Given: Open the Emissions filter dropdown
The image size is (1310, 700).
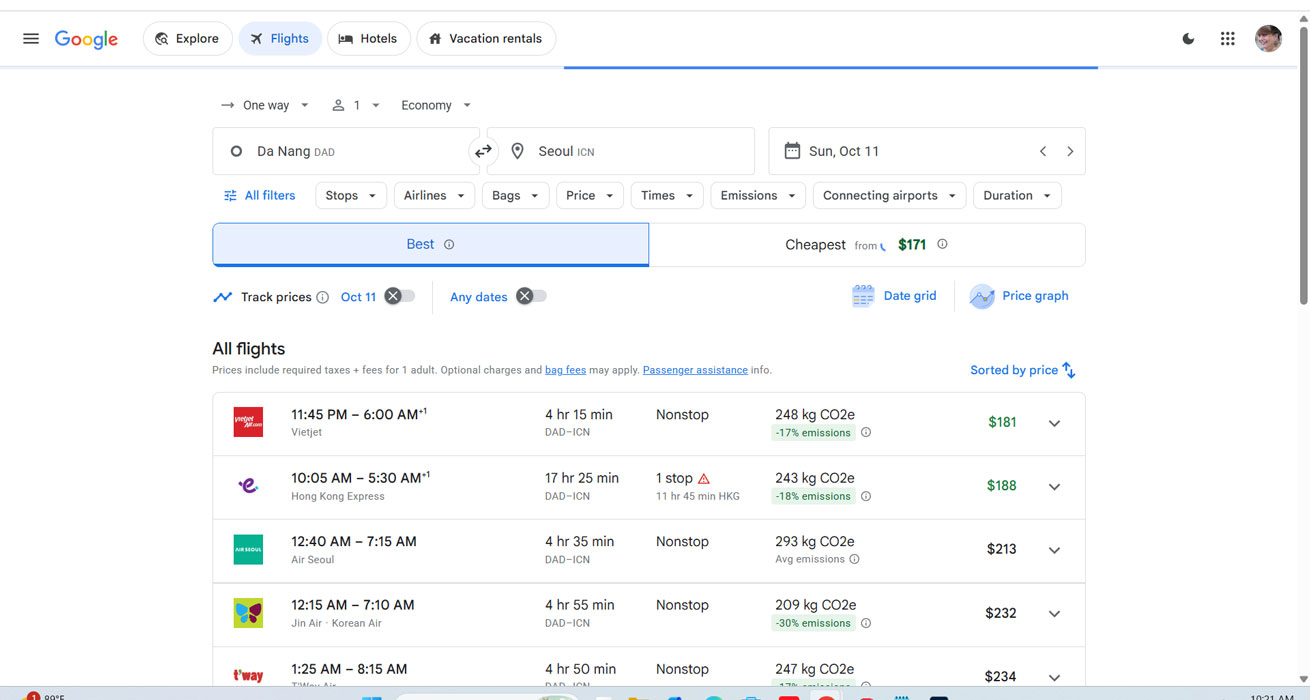Looking at the screenshot, I should [x=758, y=195].
